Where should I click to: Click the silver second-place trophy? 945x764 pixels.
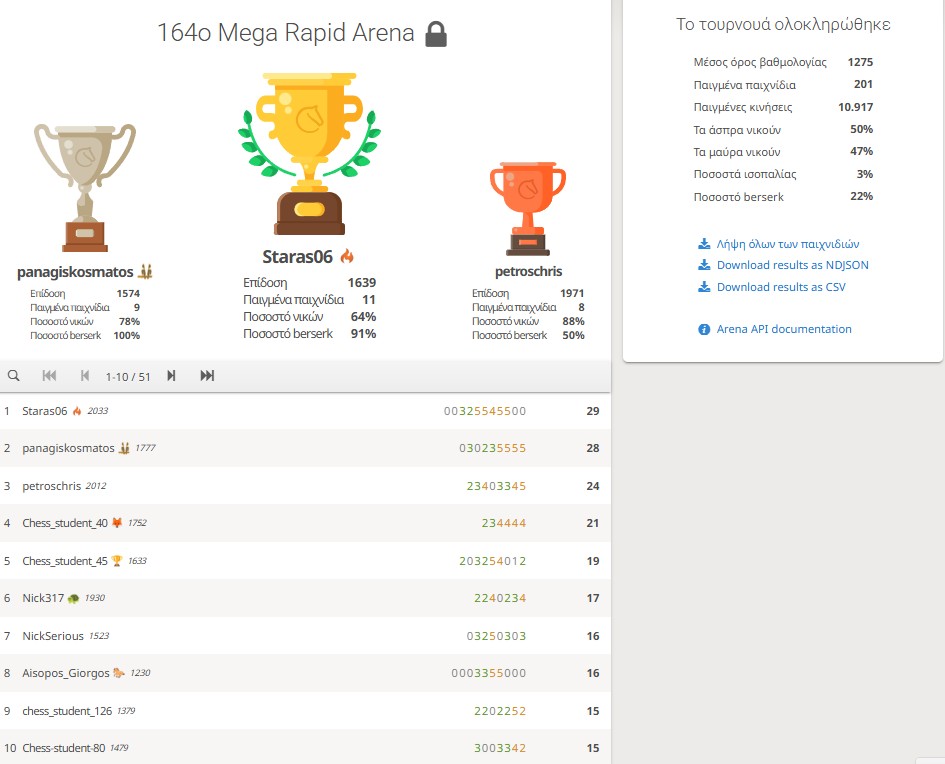85,187
